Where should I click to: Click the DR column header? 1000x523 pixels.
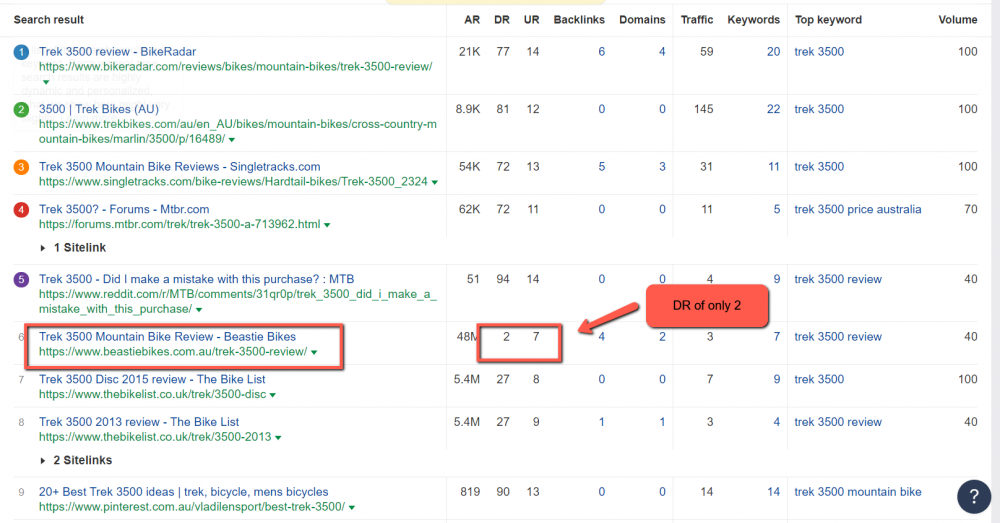click(502, 20)
